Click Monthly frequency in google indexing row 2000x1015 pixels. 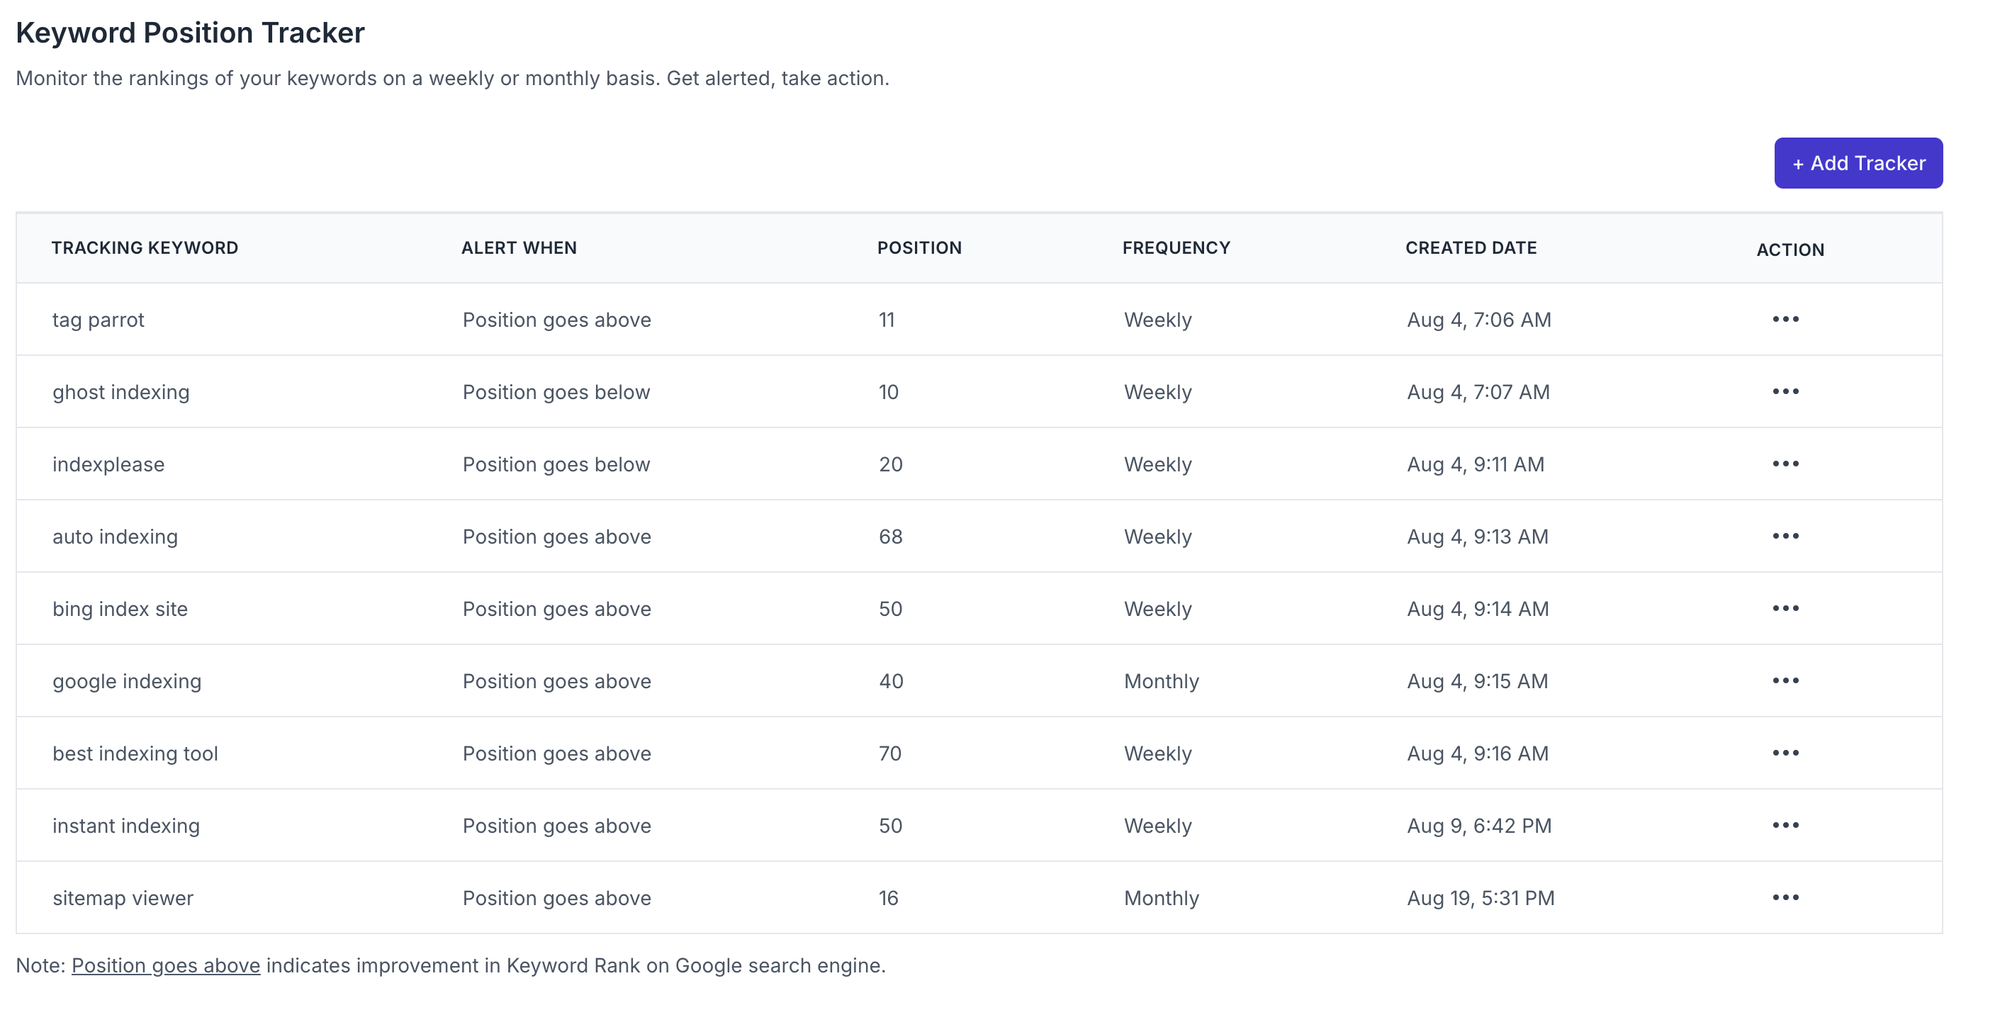click(x=1161, y=681)
